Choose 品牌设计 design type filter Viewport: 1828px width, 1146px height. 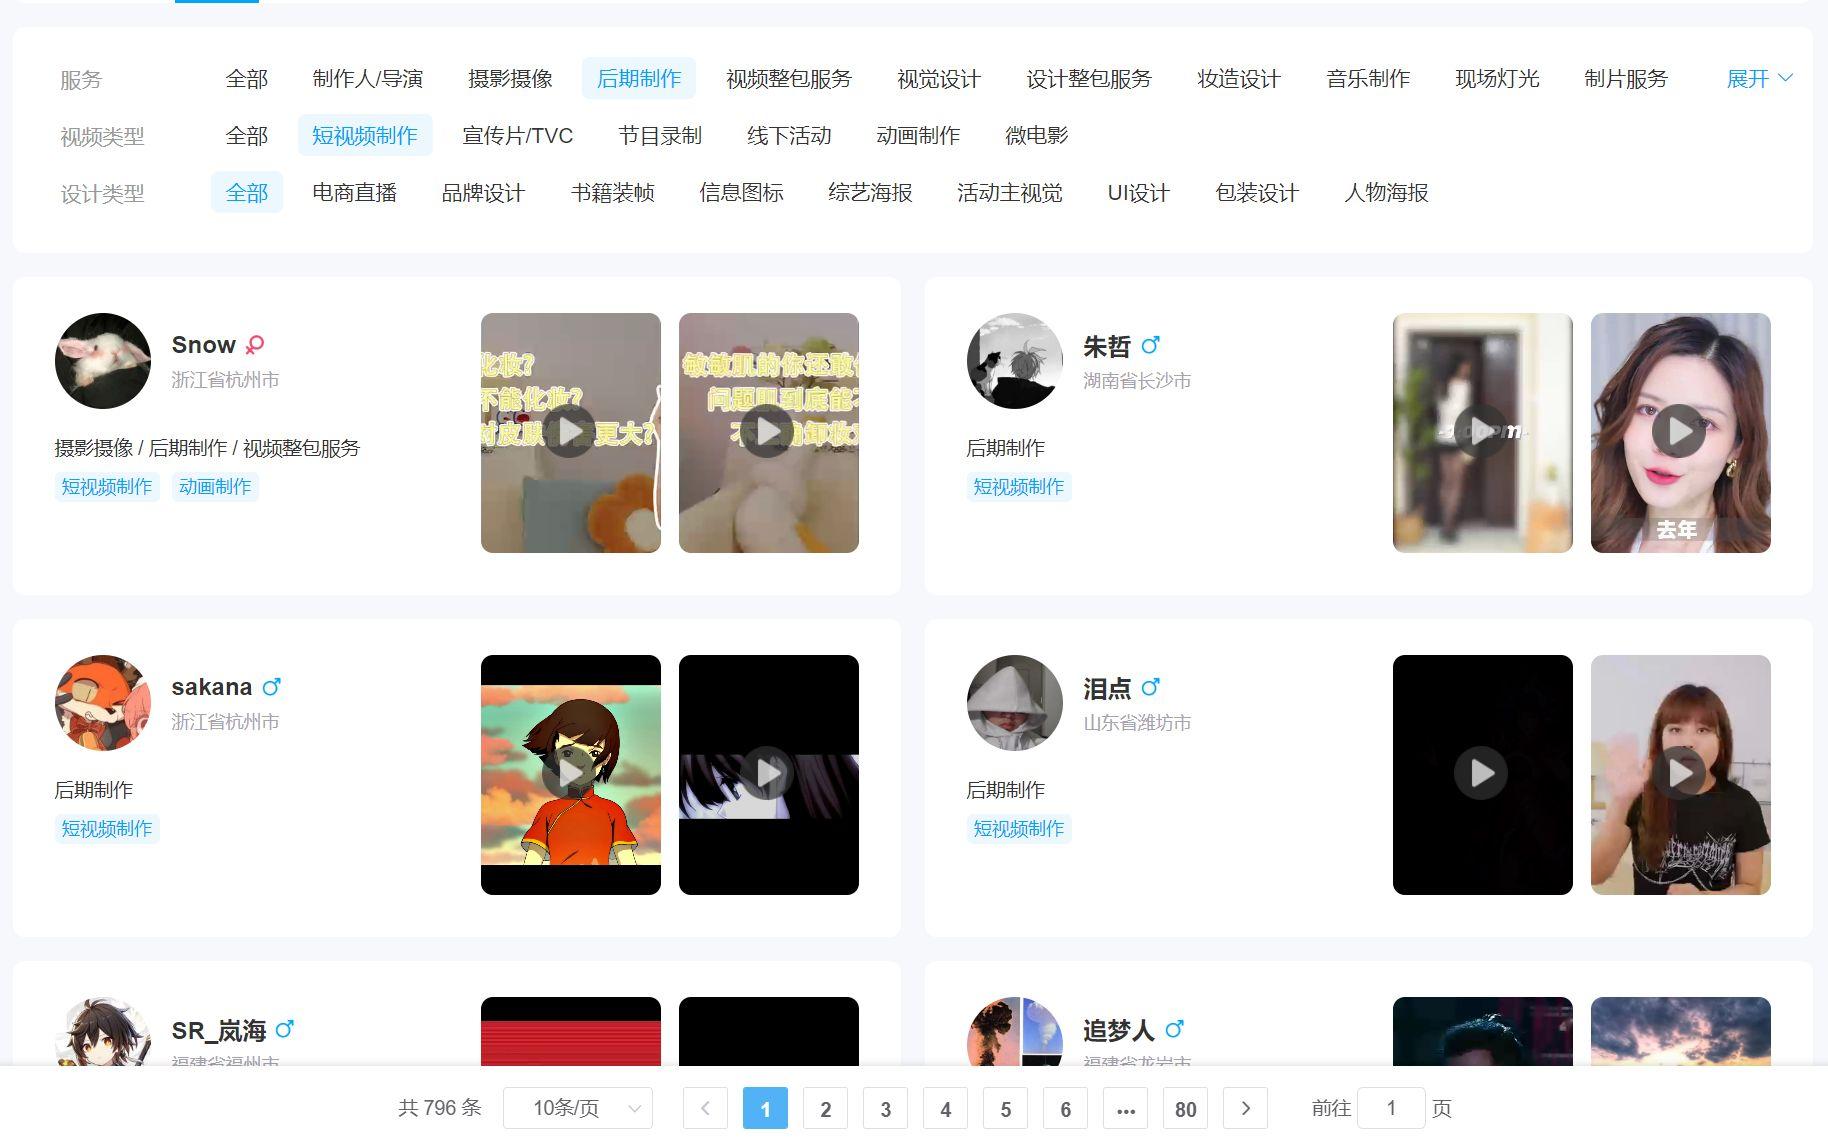(483, 193)
